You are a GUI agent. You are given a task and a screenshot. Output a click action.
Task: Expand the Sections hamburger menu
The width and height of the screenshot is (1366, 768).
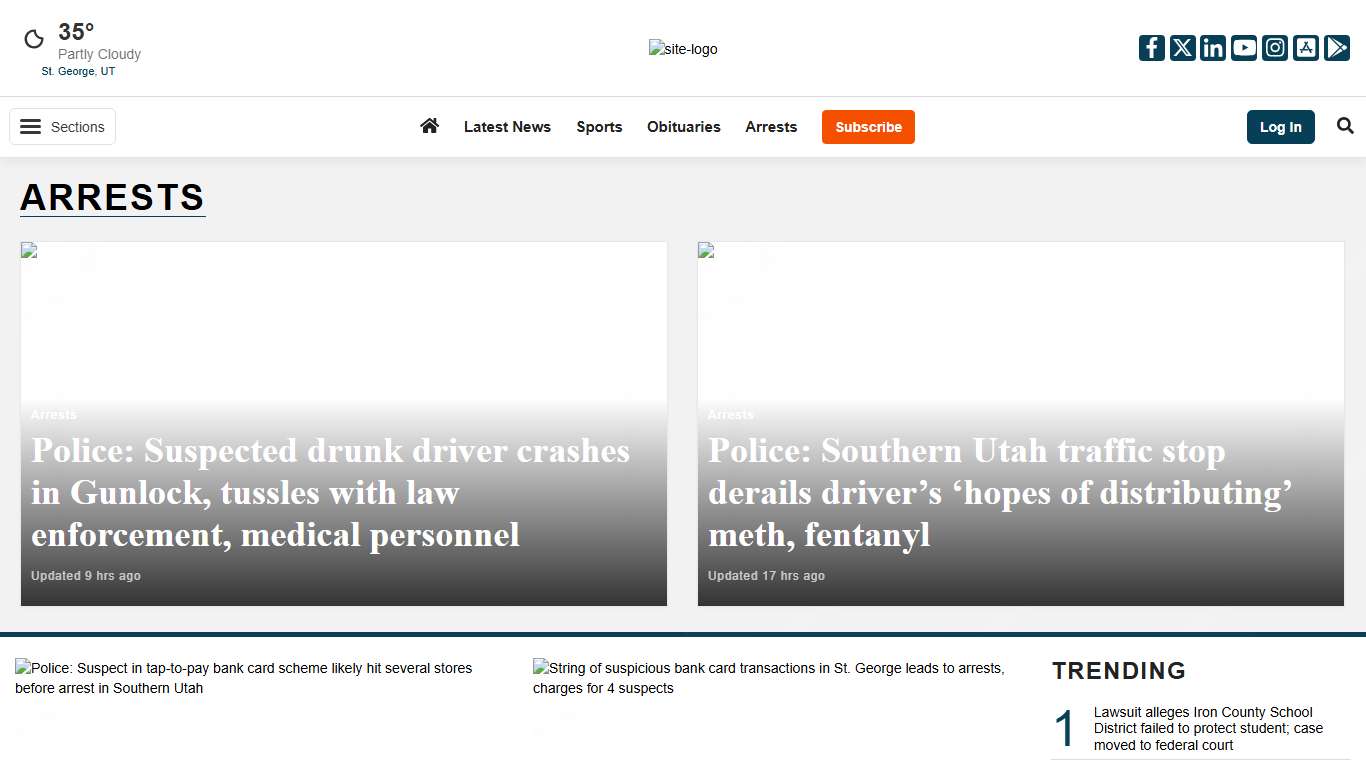pyautogui.click(x=63, y=127)
